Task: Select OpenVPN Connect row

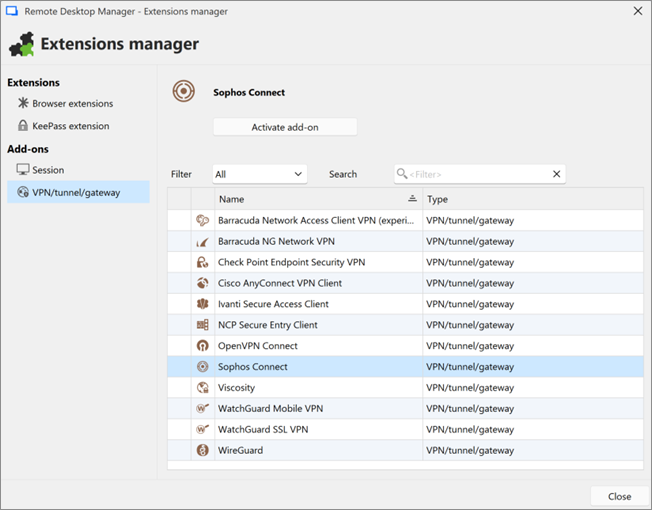Action: (x=405, y=346)
